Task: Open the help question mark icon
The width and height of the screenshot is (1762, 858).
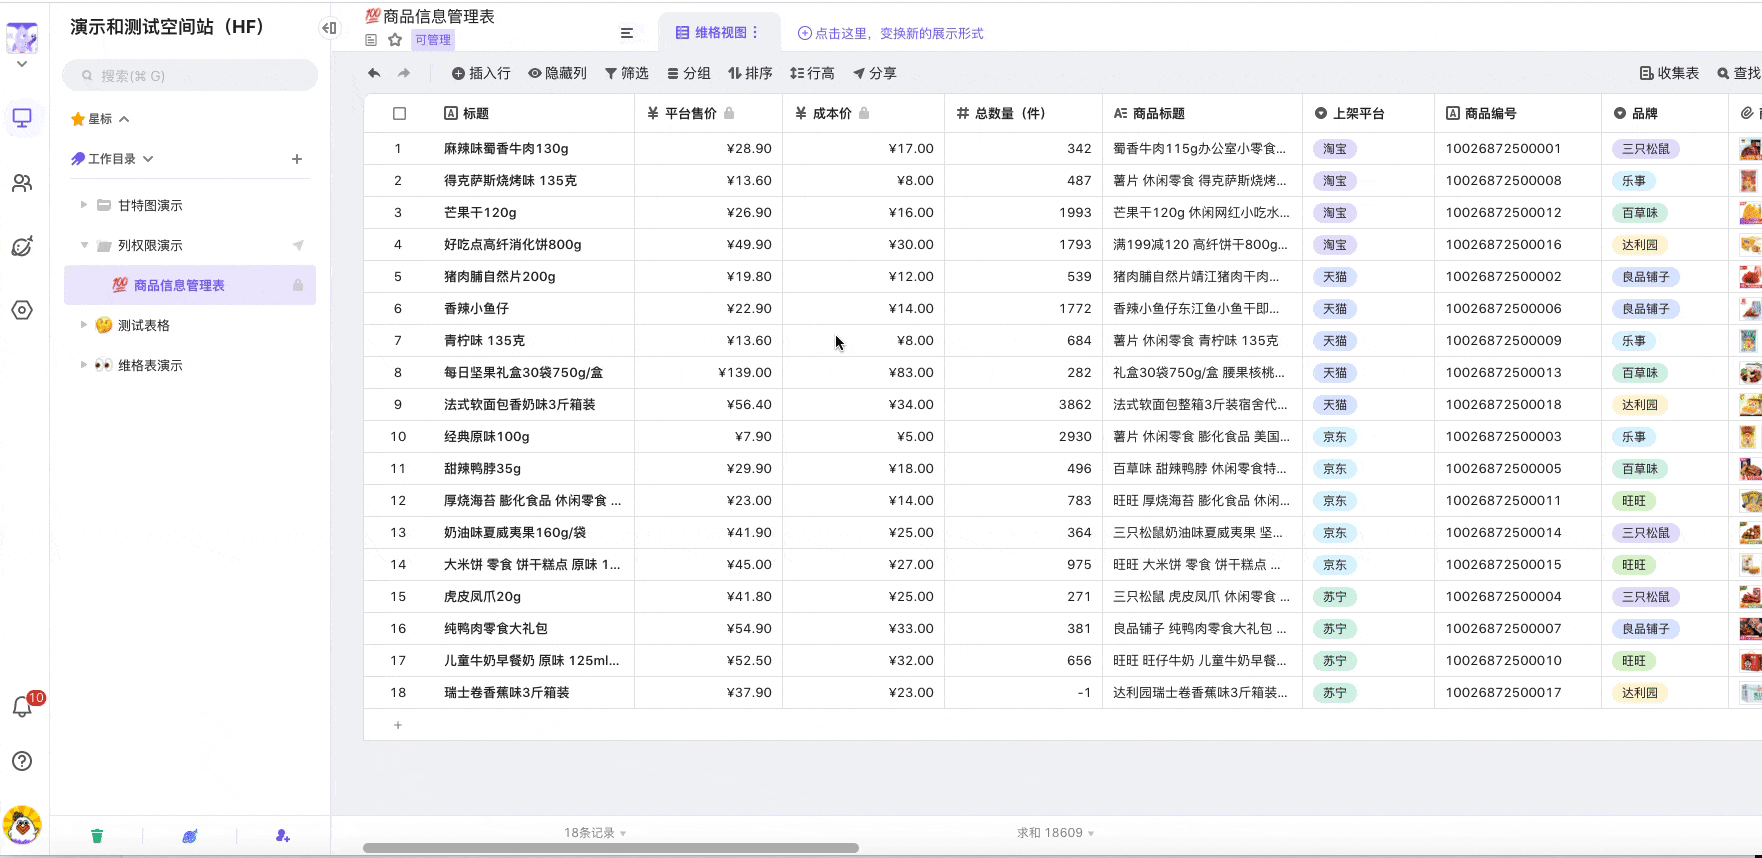Action: pos(22,761)
